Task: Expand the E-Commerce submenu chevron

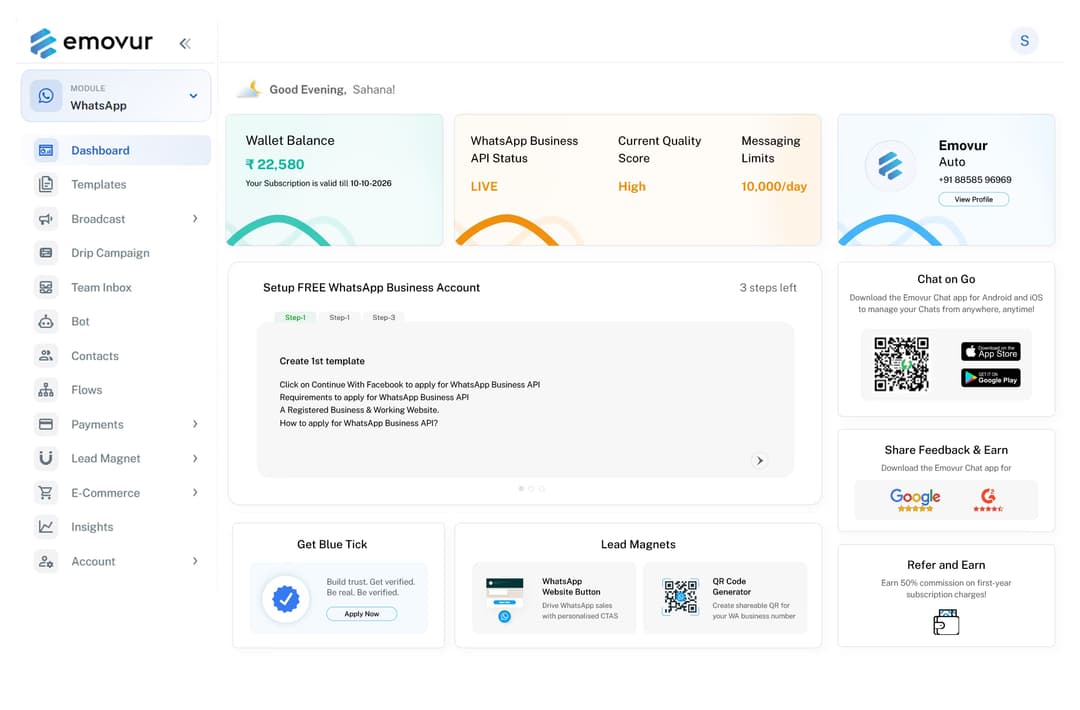Action: click(195, 492)
